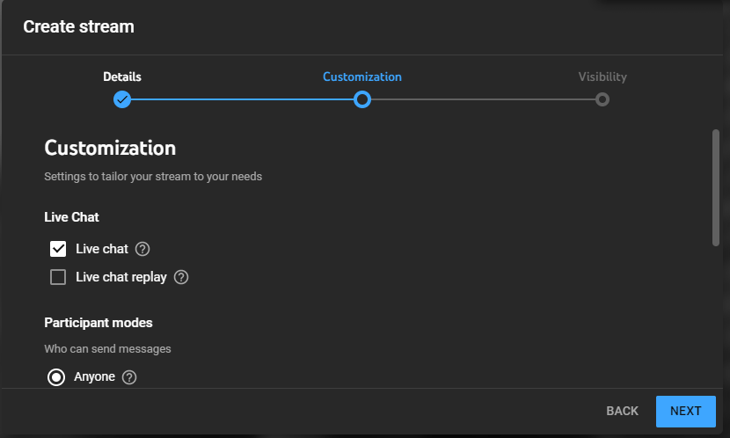Viewport: 730px width, 438px height.
Task: Open the help icon next to Live chat replay
Action: (x=181, y=277)
